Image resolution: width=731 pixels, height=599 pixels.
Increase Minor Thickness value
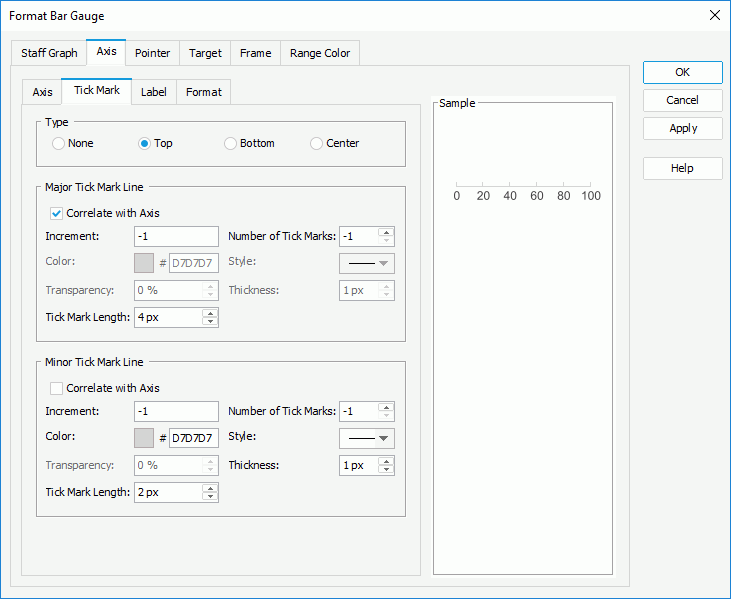click(x=386, y=461)
